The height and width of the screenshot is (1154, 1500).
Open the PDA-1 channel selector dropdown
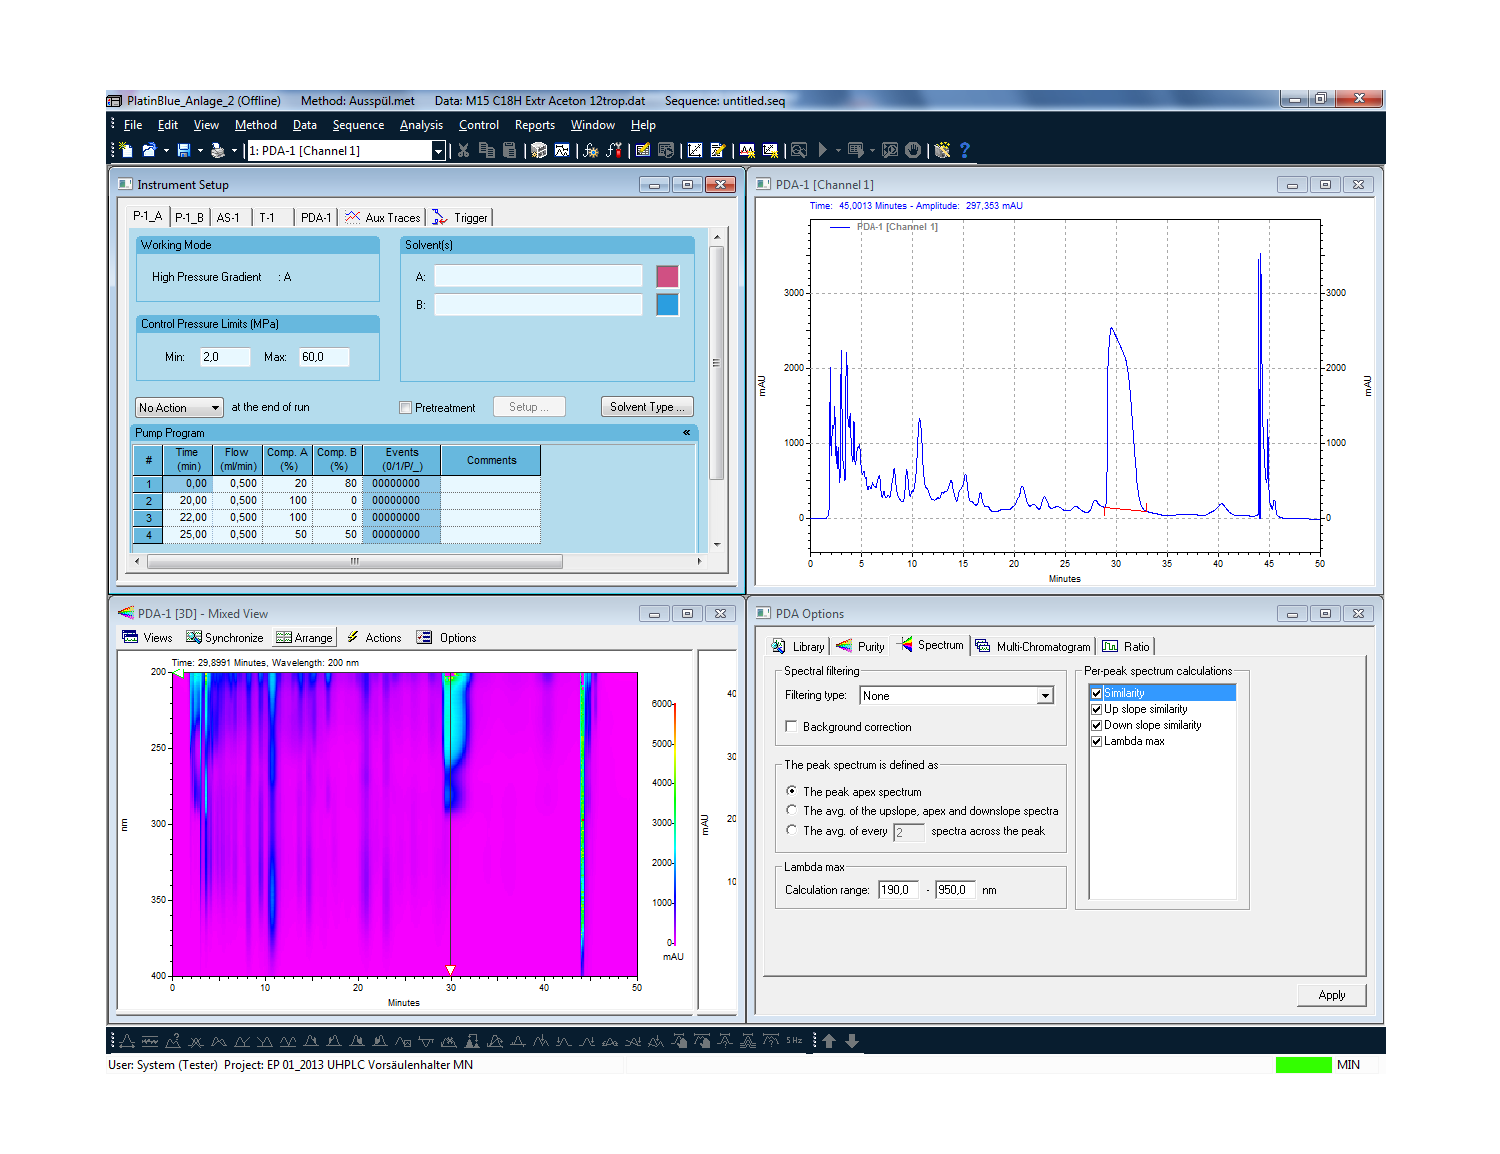click(x=438, y=150)
